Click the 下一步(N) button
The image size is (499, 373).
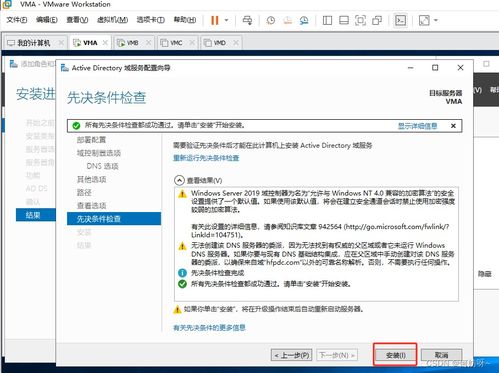click(x=336, y=355)
